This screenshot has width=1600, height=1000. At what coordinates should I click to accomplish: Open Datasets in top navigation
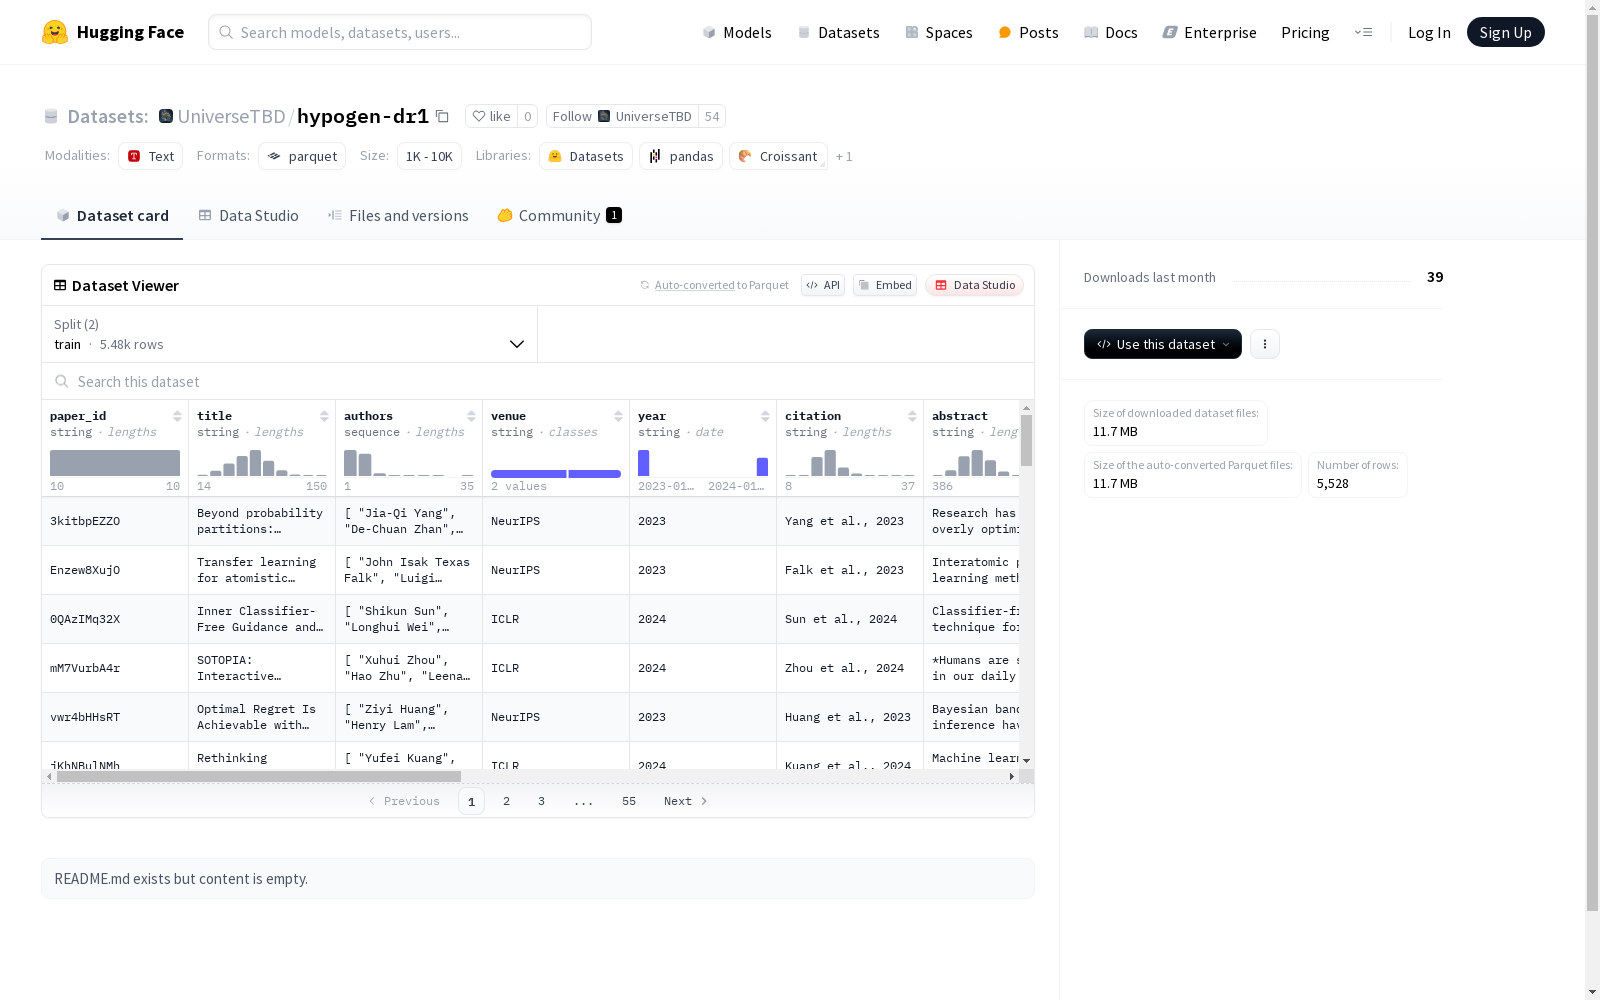(x=838, y=32)
